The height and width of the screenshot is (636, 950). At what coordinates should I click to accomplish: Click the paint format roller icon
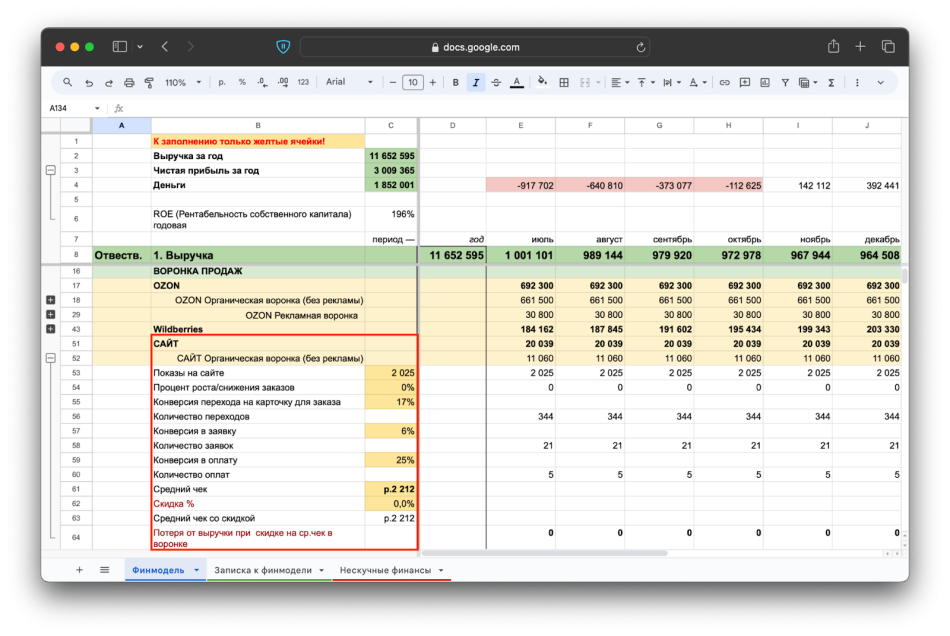pyautogui.click(x=148, y=83)
